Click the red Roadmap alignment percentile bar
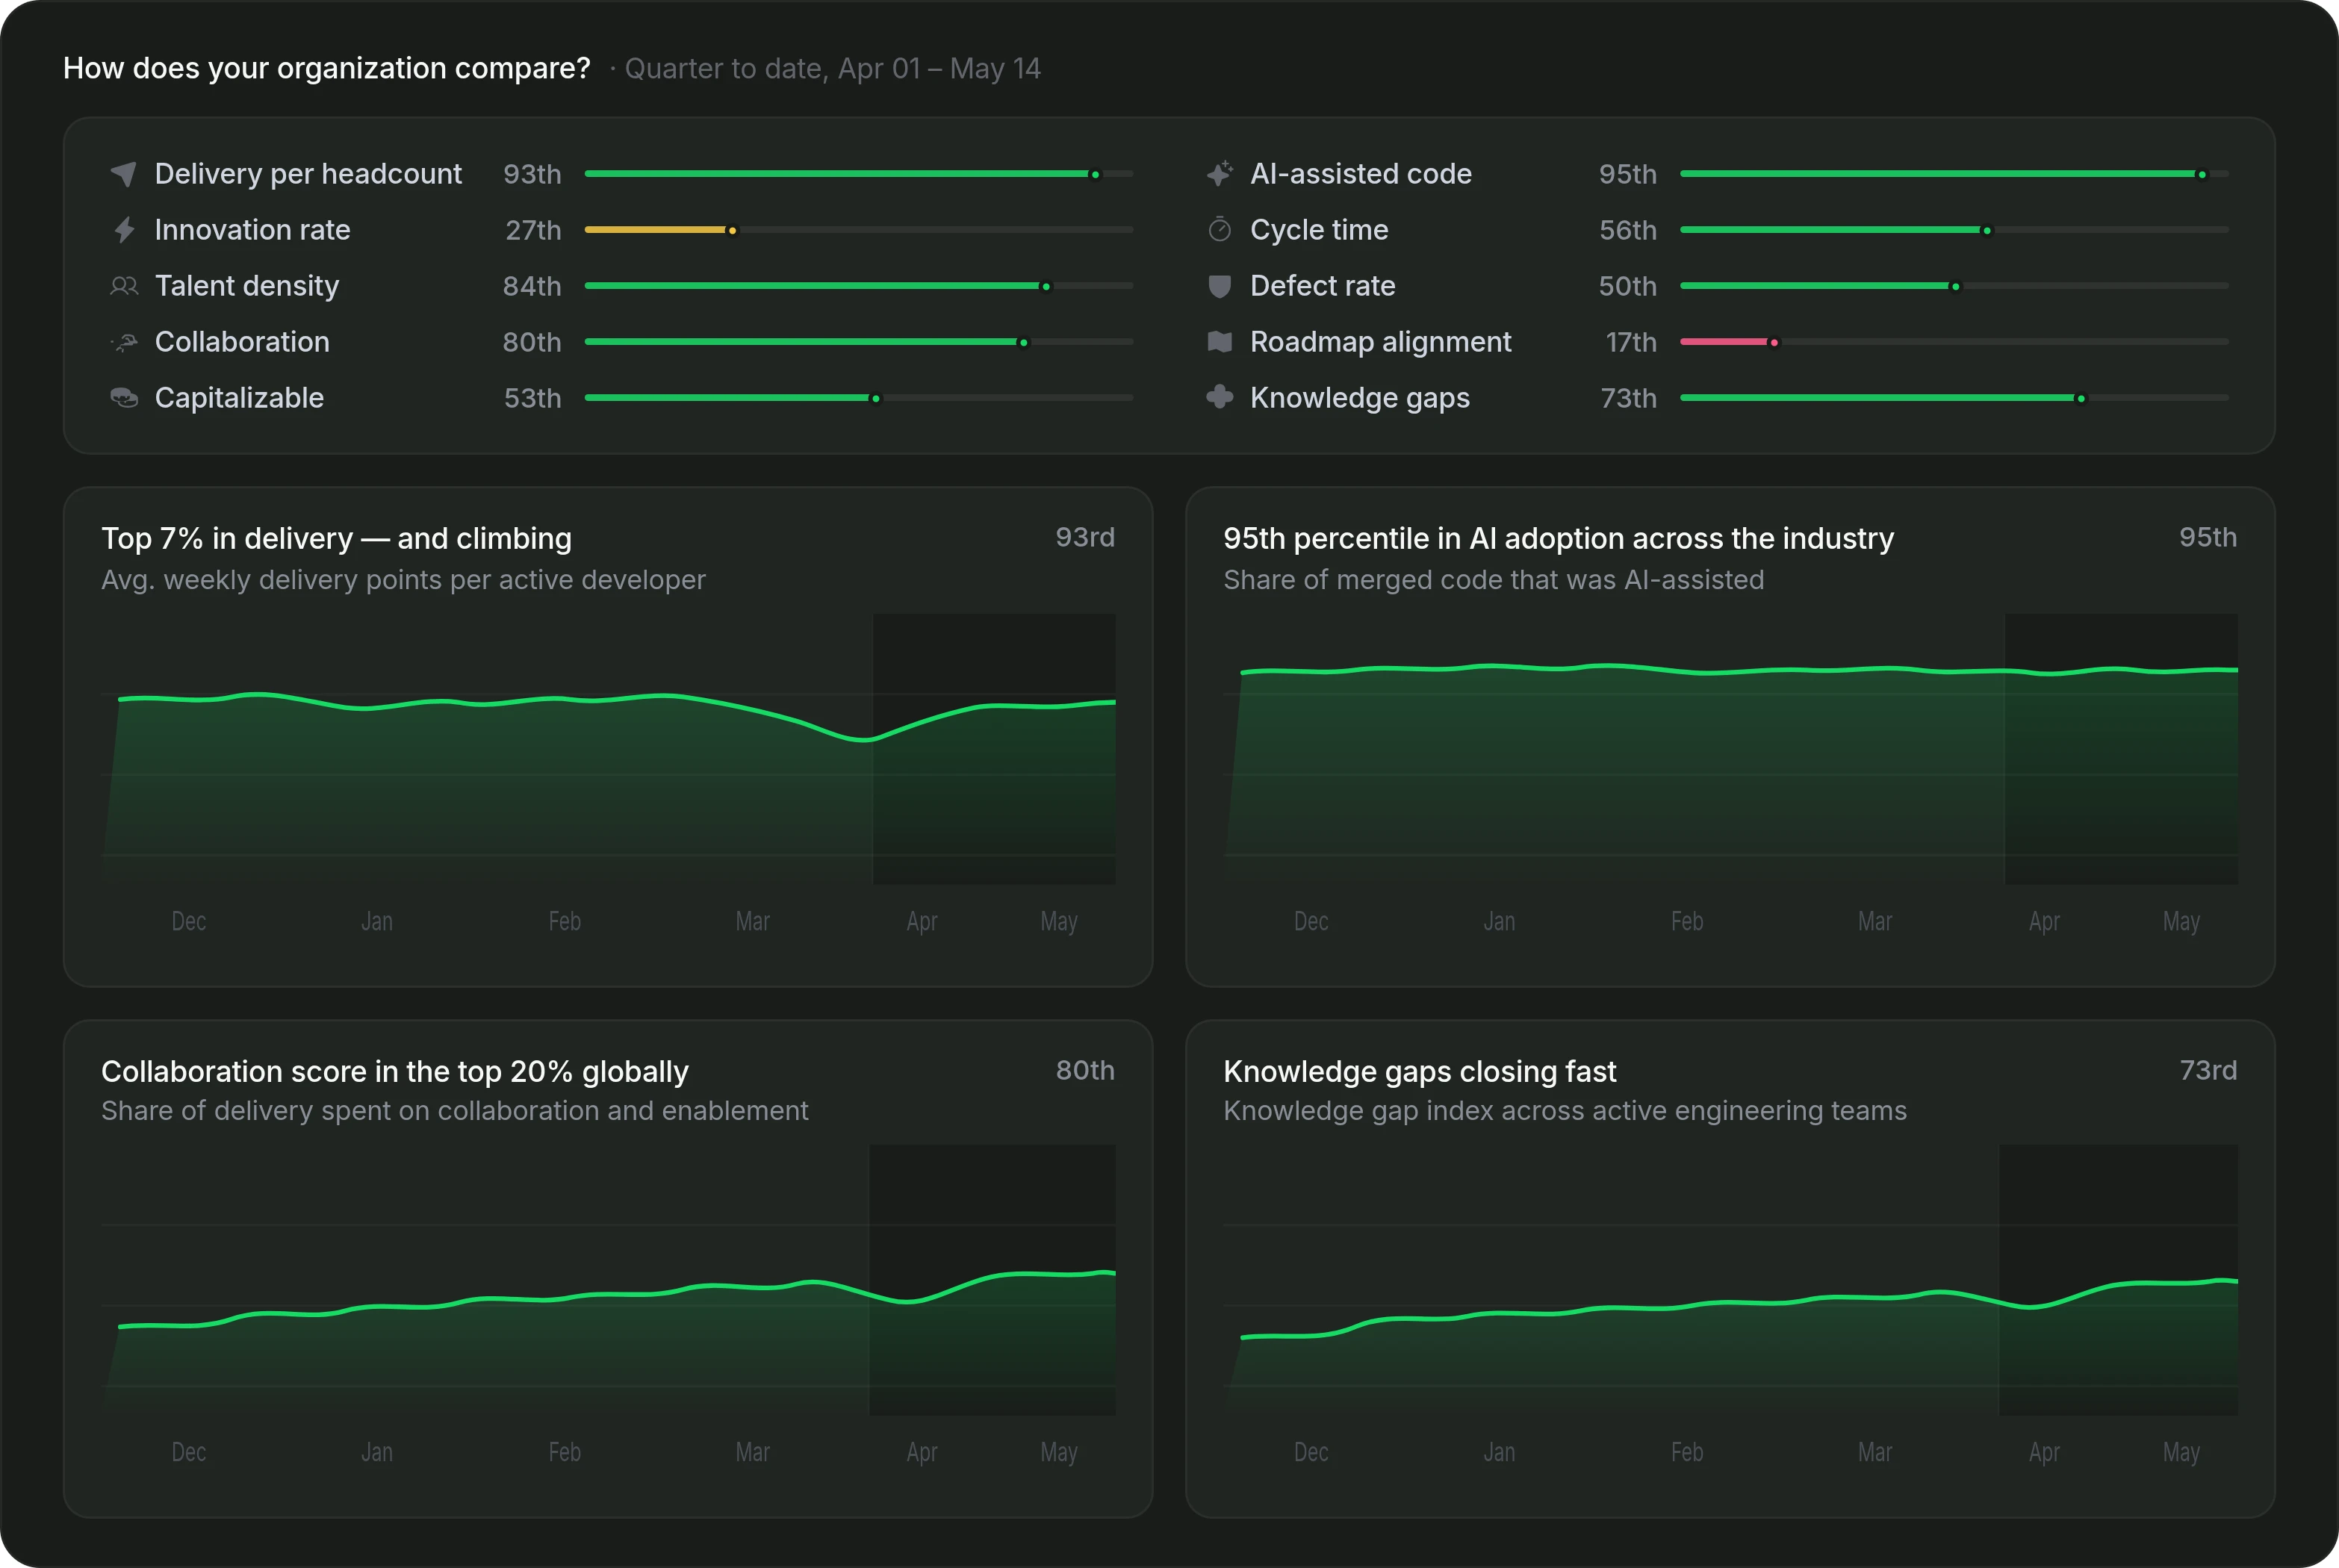2339x1568 pixels. 1954,342
